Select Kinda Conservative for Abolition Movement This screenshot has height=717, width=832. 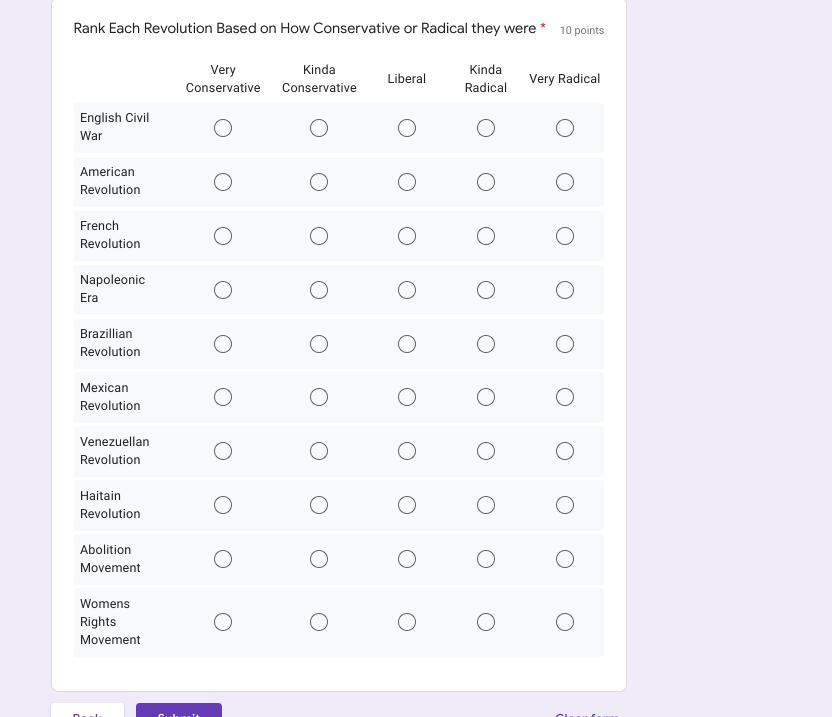tap(319, 559)
